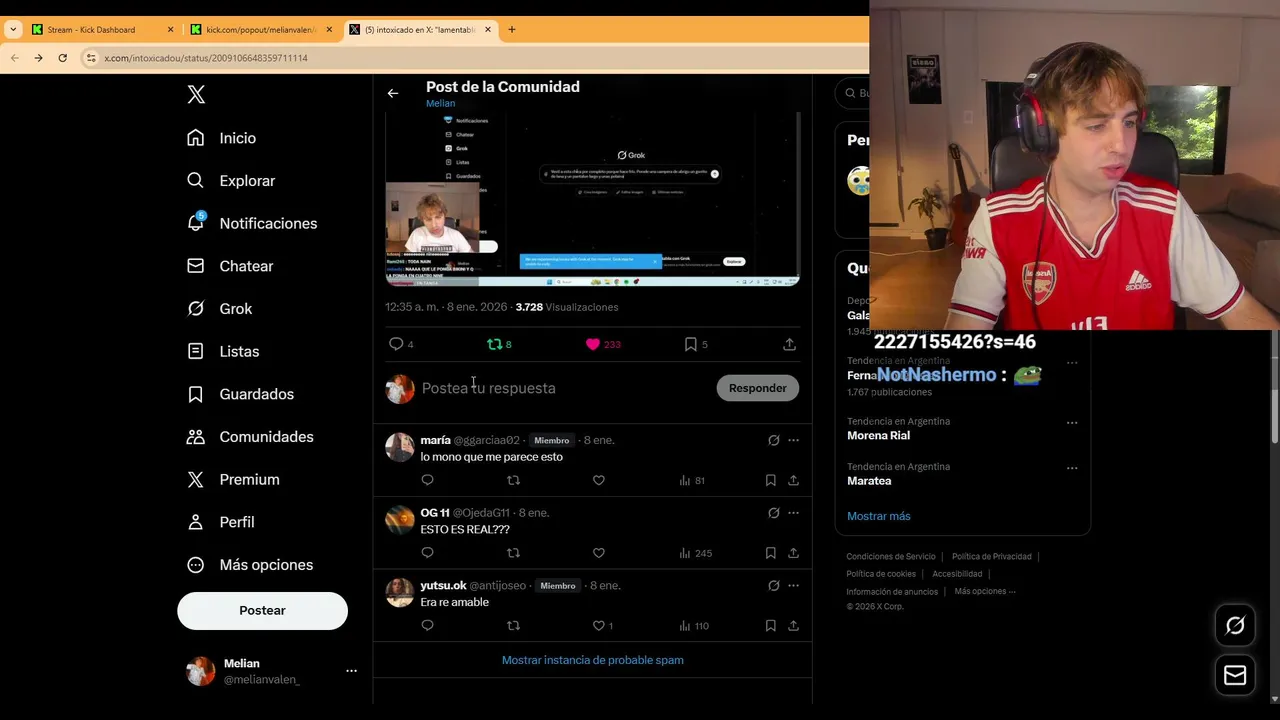Viewport: 1280px width, 720px height.
Task: Click Mostrar más under trends
Action: point(878,516)
